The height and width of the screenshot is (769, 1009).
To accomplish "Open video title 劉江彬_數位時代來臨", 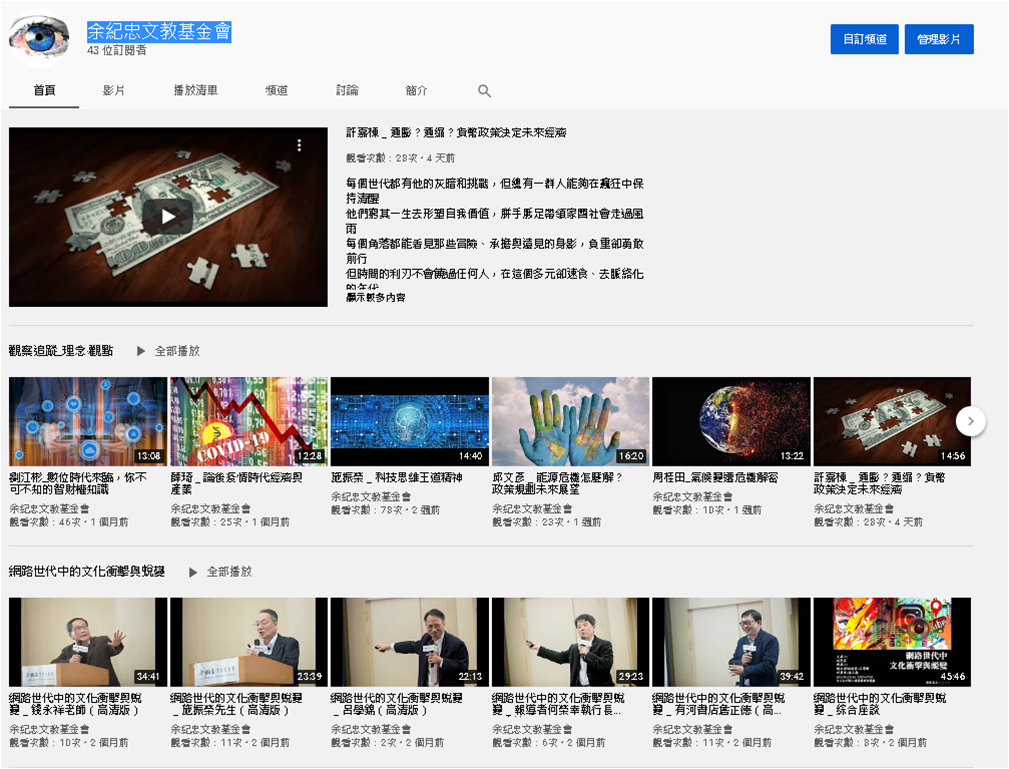I will click(x=78, y=483).
